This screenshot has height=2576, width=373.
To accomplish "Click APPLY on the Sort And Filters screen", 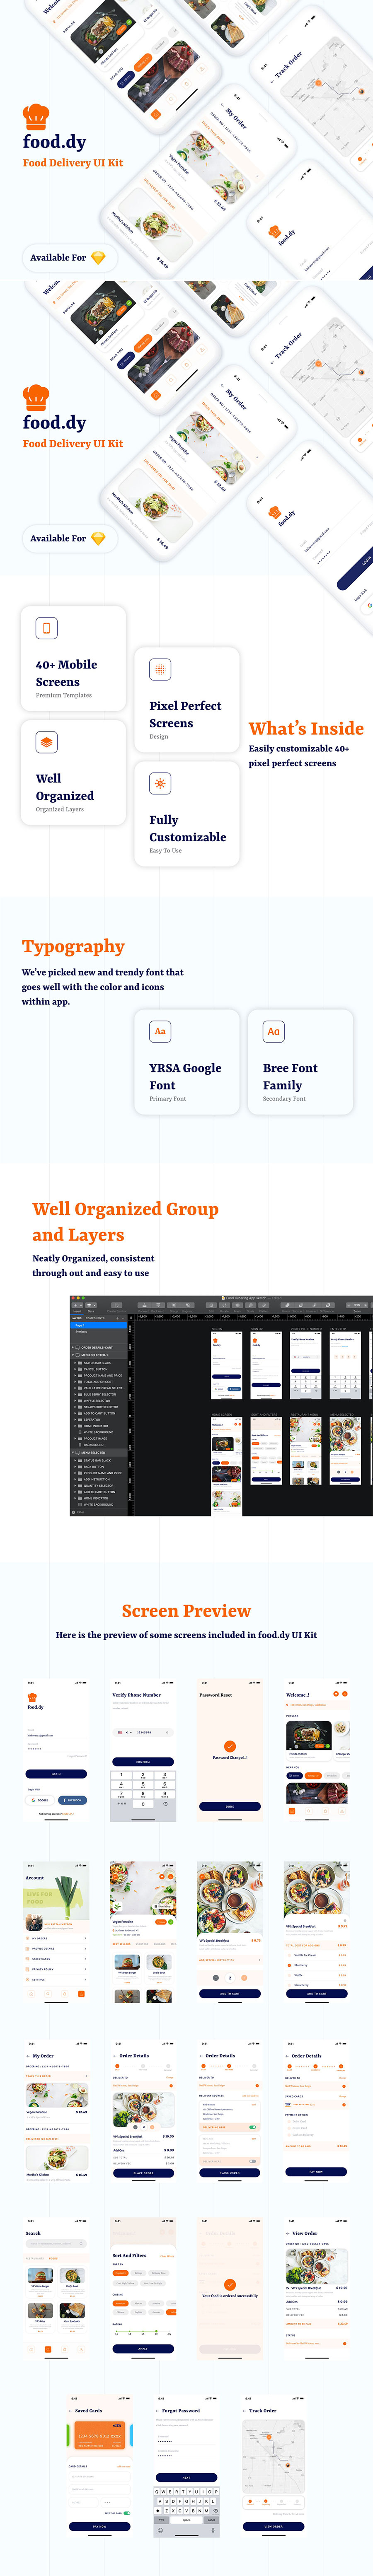I will click(x=143, y=2349).
